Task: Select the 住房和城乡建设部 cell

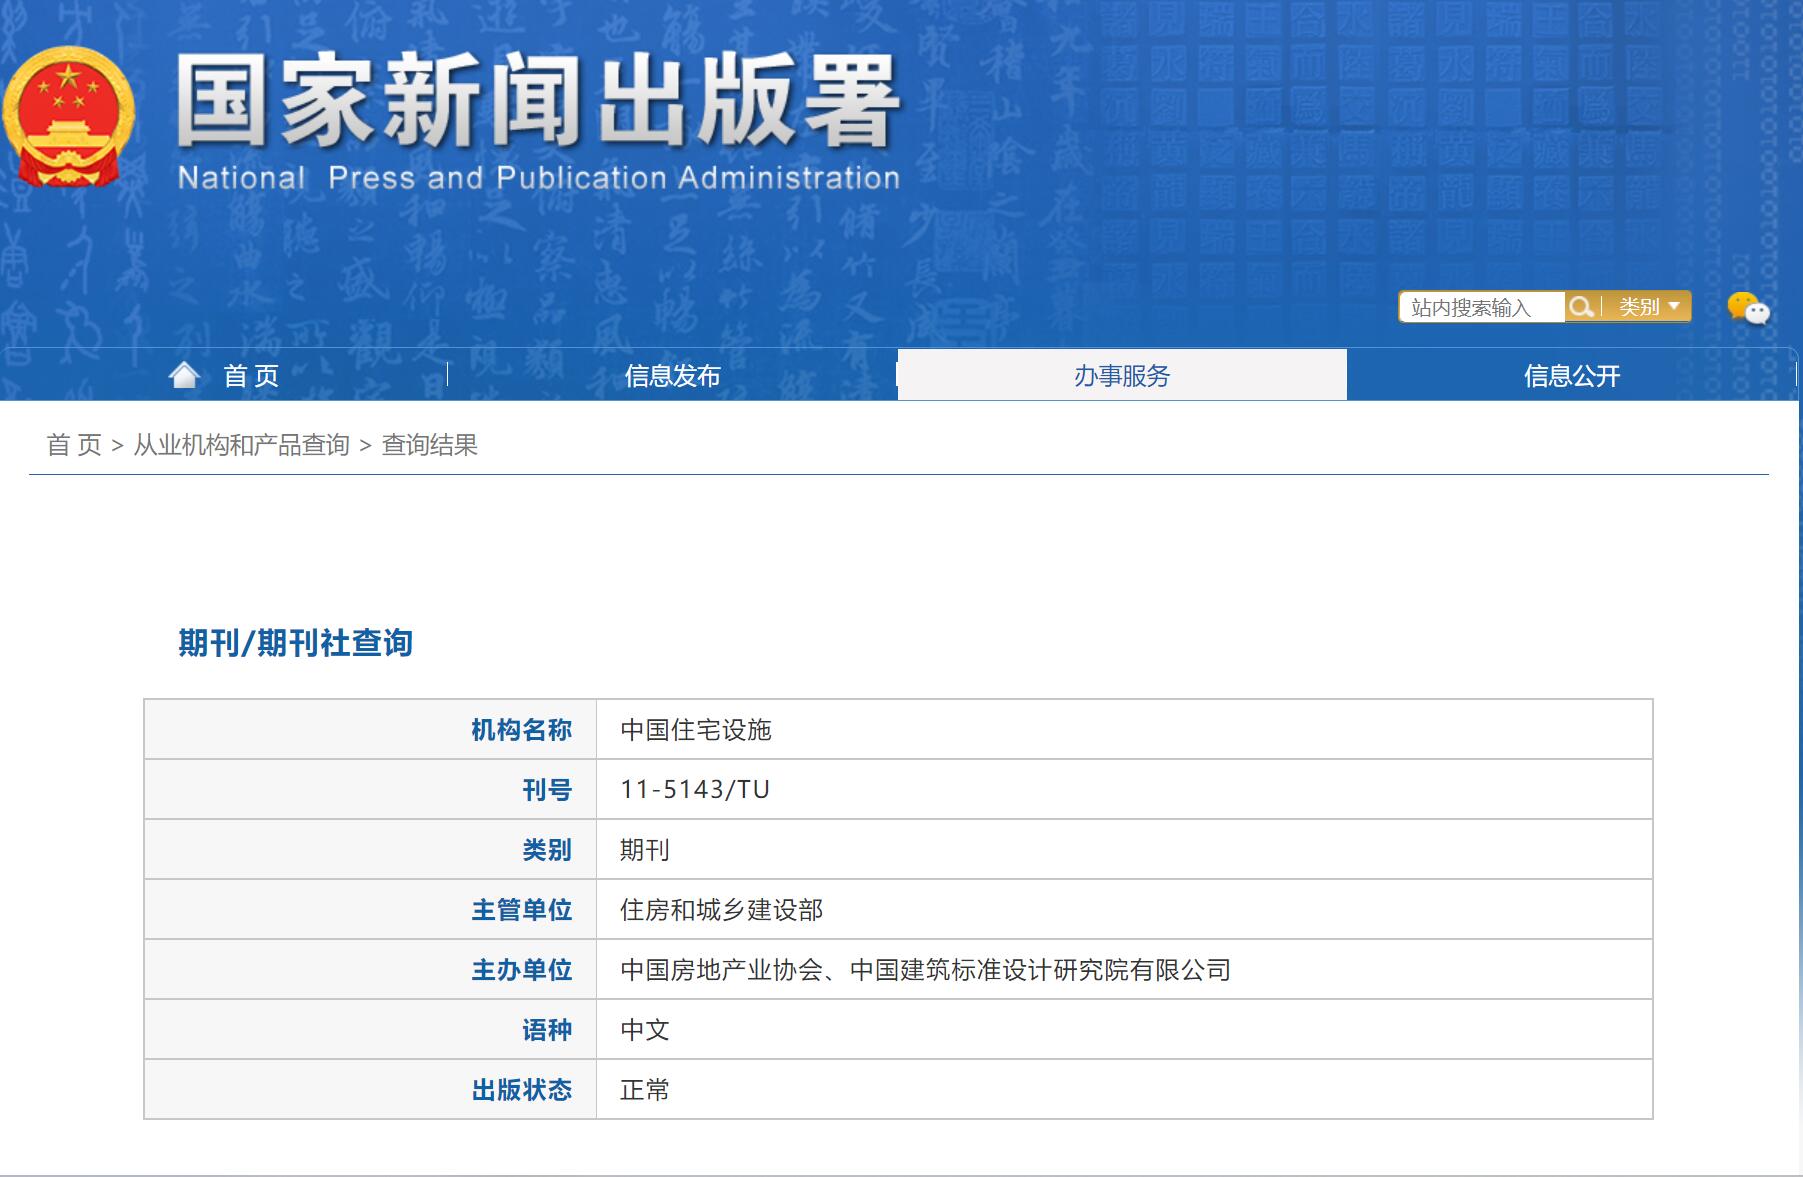Action: coord(721,910)
